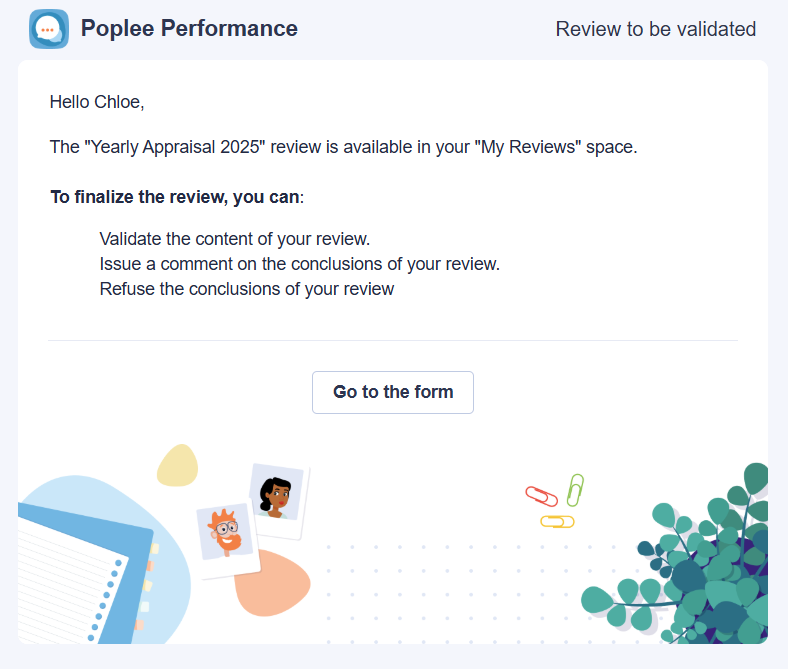Select Validate the content of your review line

pyautogui.click(x=235, y=239)
